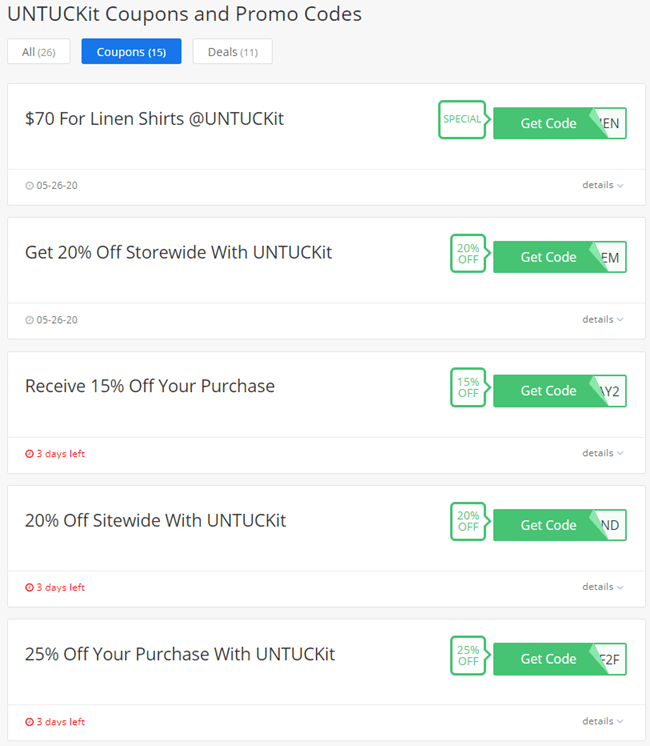Click red clock icon under Receive 15% Off

point(30,454)
